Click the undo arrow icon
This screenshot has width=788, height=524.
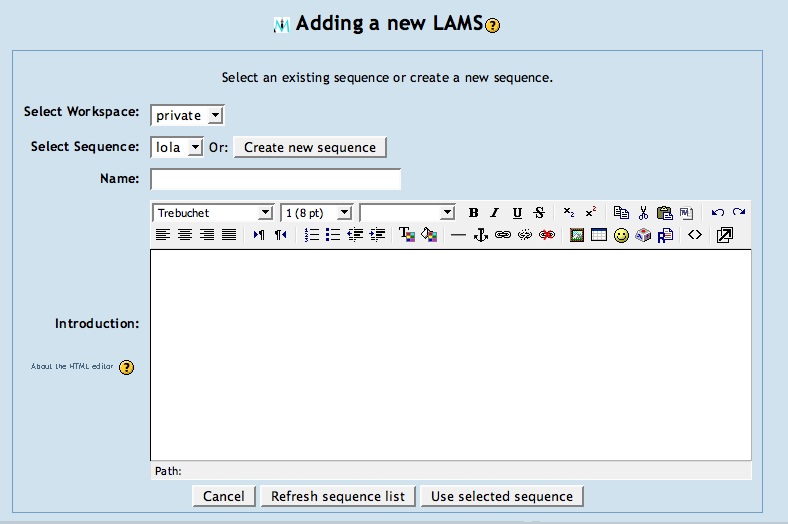[x=717, y=213]
